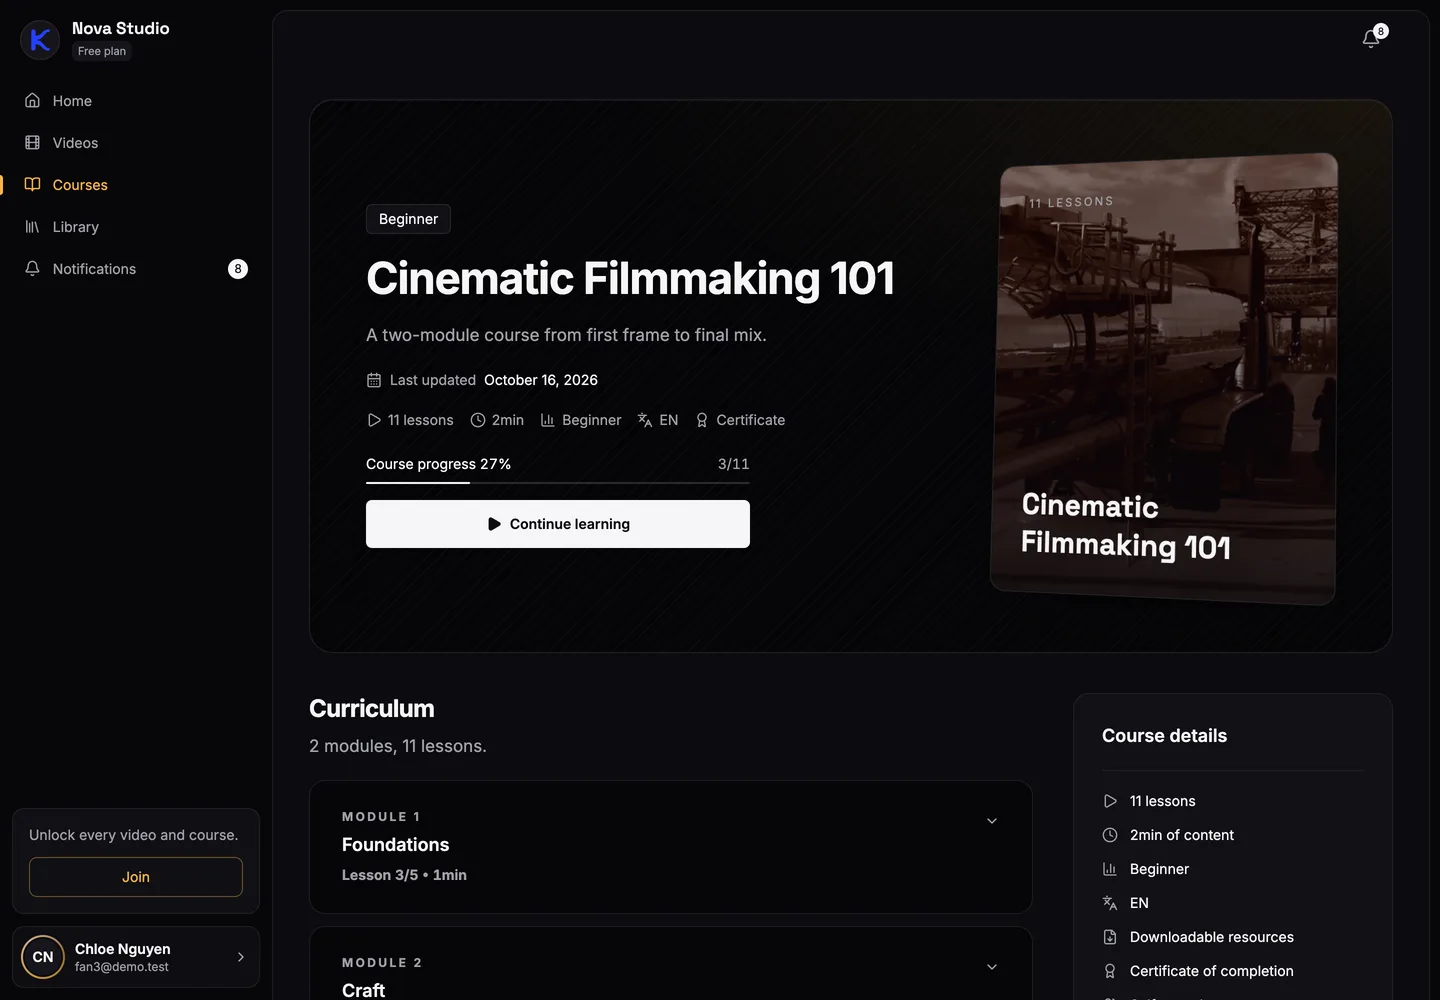This screenshot has height=1000, width=1440.
Task: Click the Course details heading
Action: tap(1164, 736)
